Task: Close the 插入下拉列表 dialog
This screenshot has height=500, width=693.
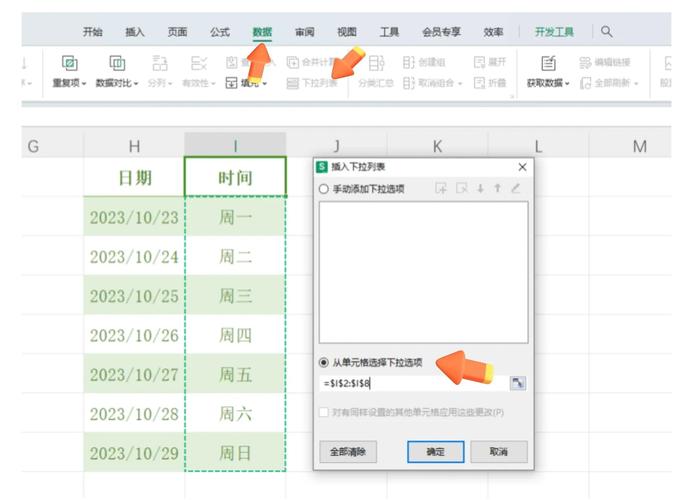Action: [x=522, y=167]
